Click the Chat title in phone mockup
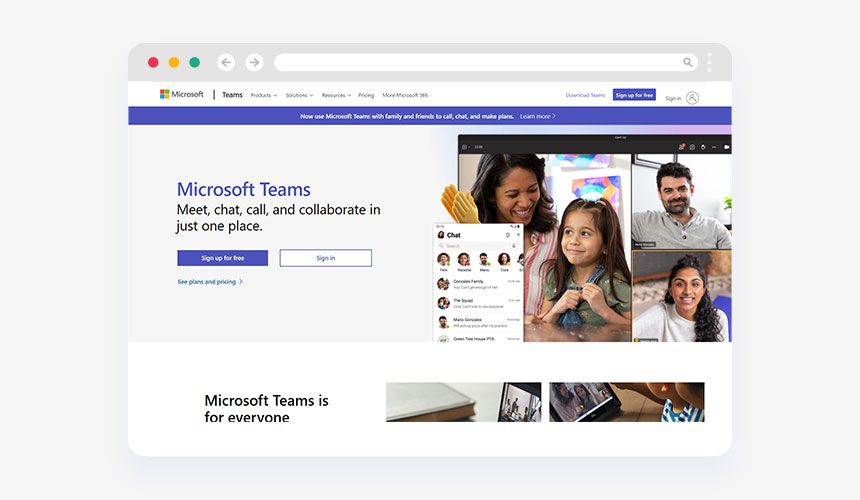Screen dimensions: 860x500 point(454,235)
